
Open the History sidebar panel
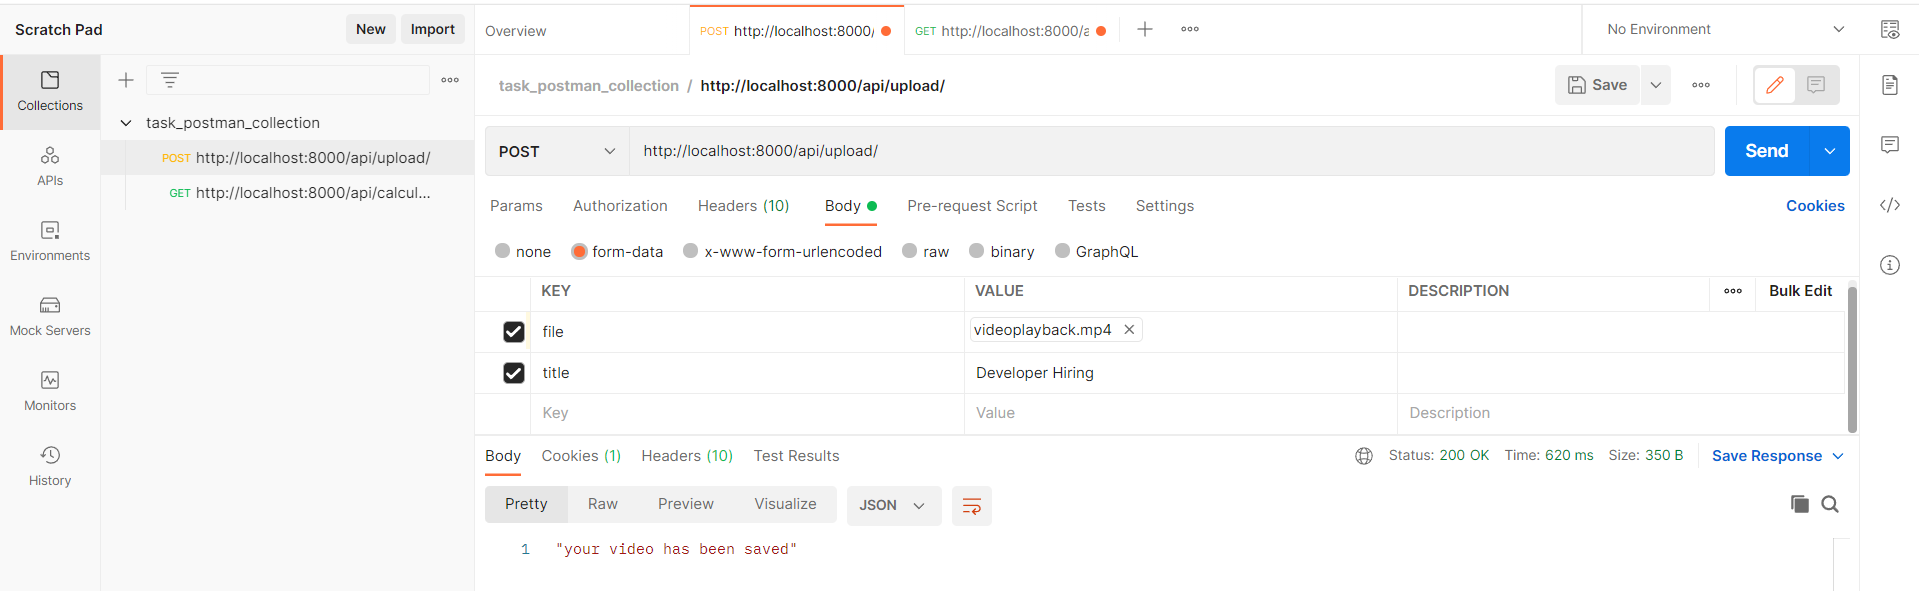click(50, 467)
